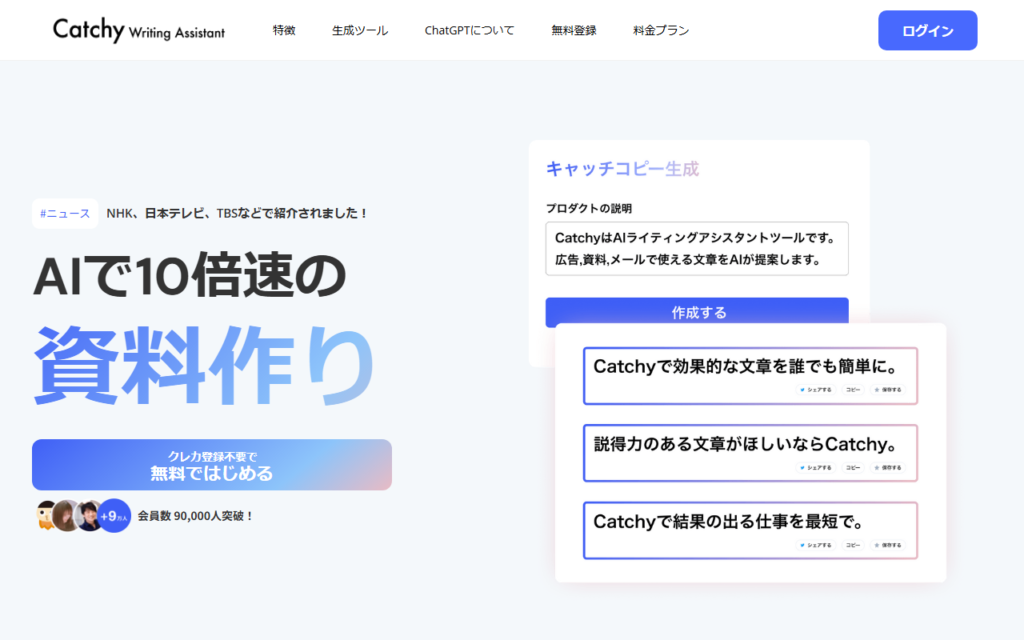Star-save the 'Catchyで結果の出る仕事' result
Viewport: 1024px width, 640px height.
[887, 545]
